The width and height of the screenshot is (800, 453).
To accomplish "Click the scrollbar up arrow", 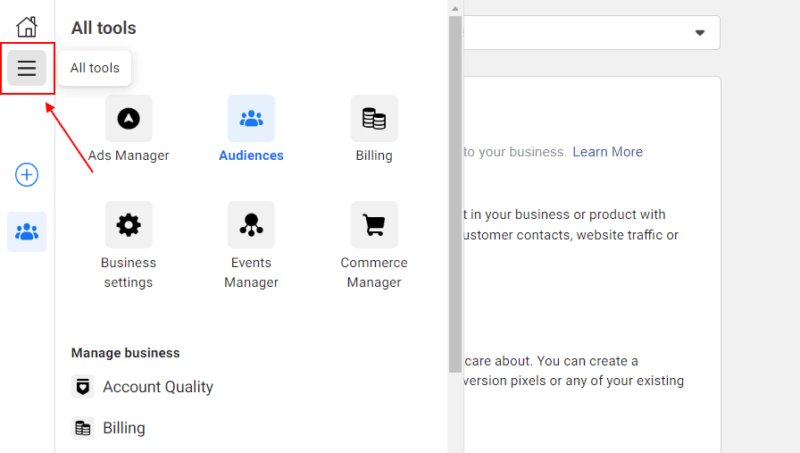I will pyautogui.click(x=455, y=8).
